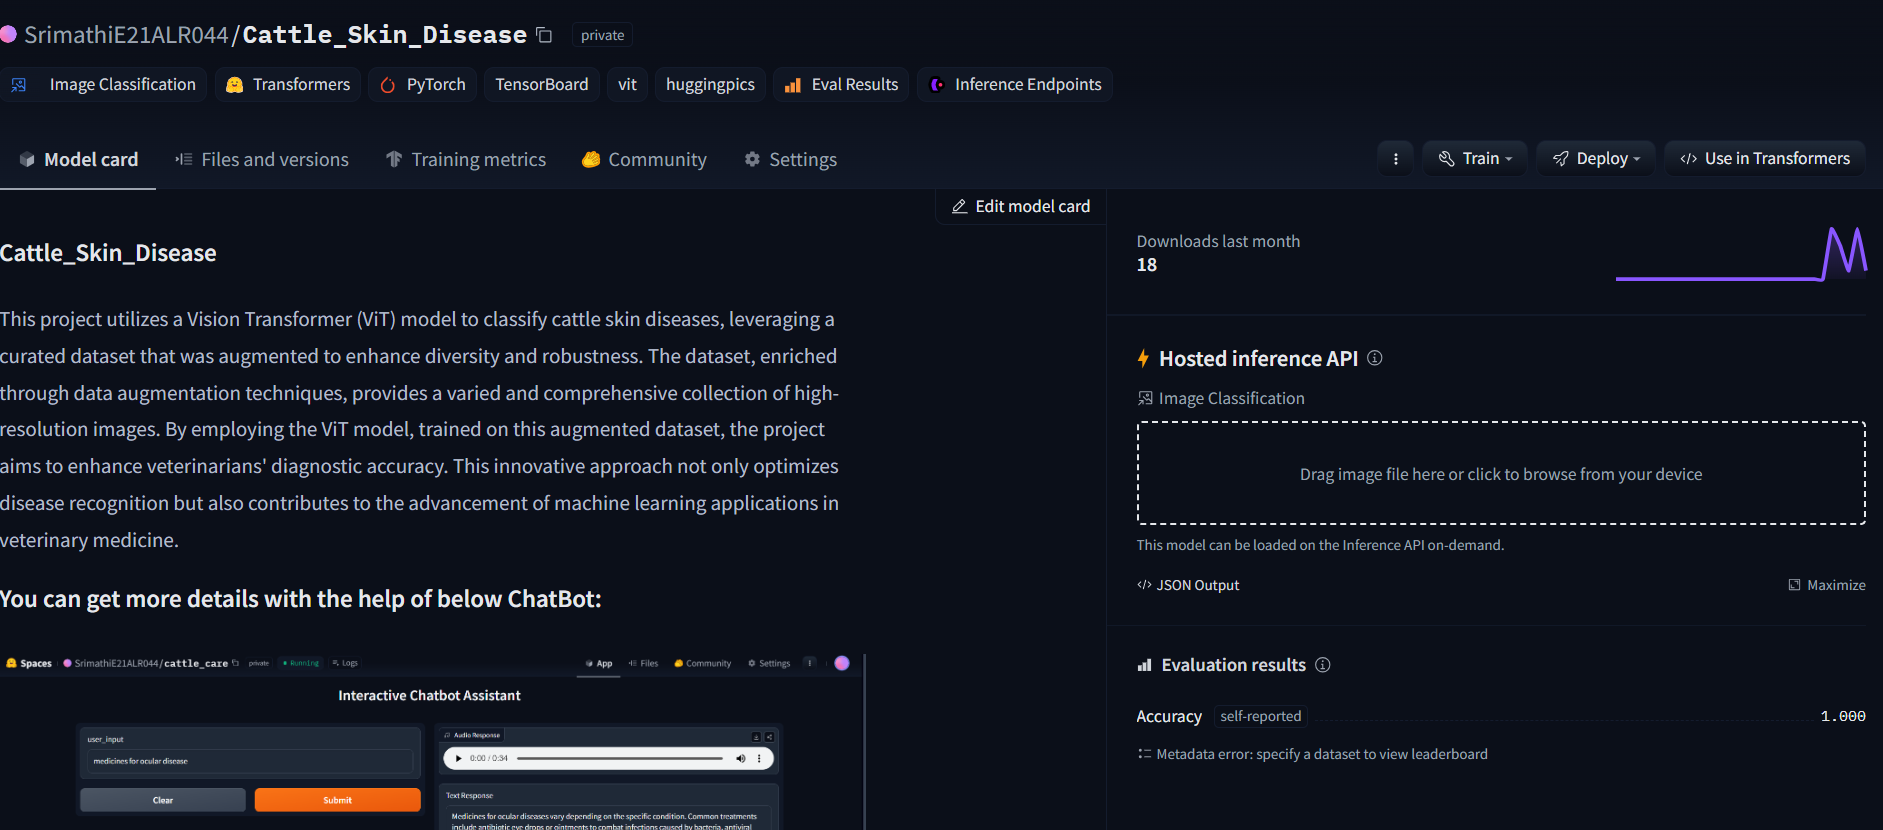
Task: Expand the Train dropdown
Action: [x=1475, y=159]
